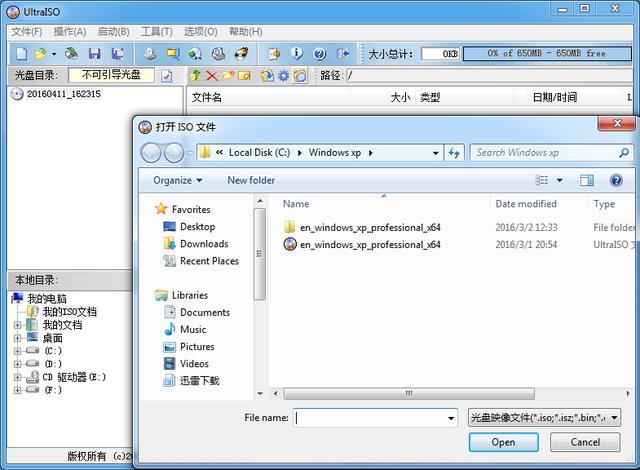Click in the File name input field
Screen dimensions: 640x470
tap(370, 418)
